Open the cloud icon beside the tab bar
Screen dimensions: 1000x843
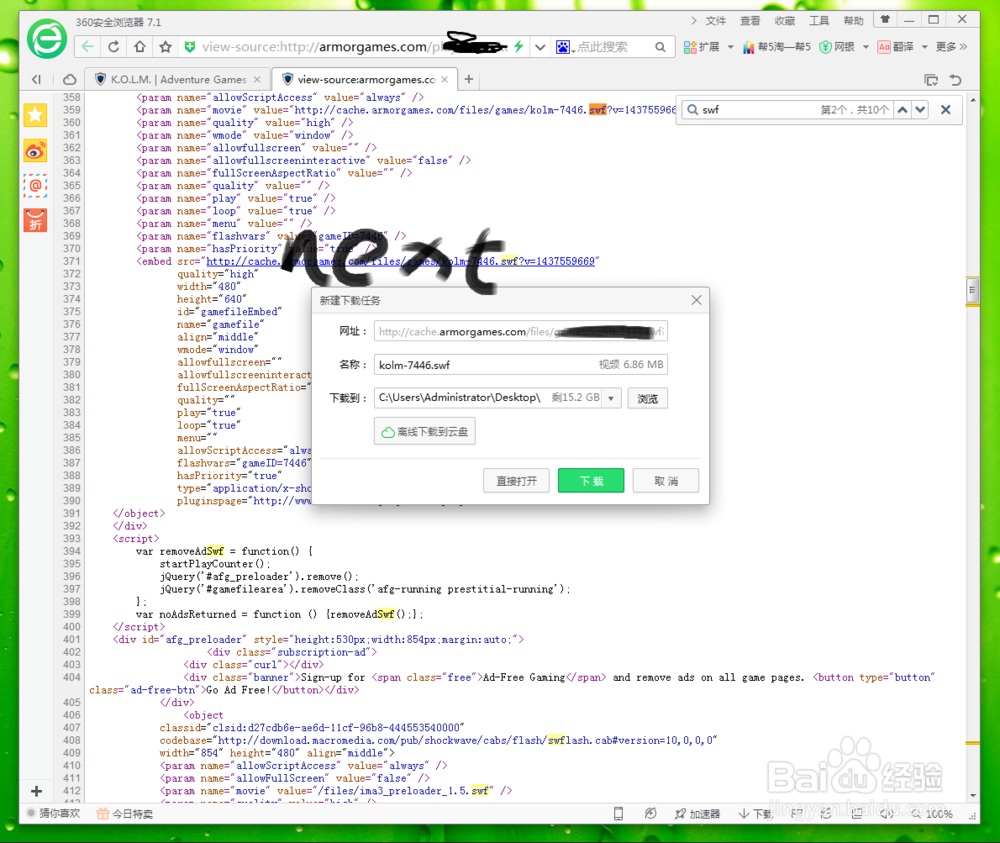click(70, 79)
